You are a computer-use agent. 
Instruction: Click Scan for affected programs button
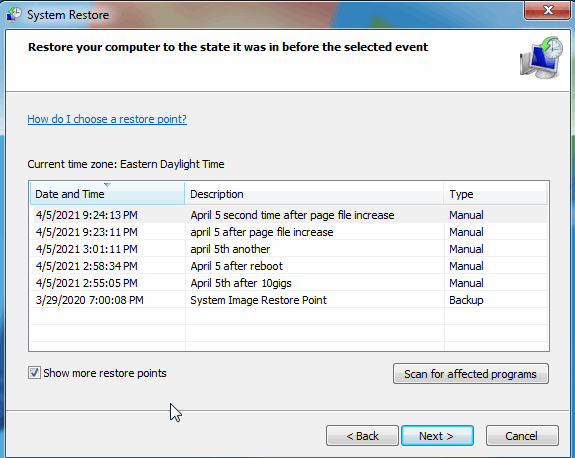[470, 374]
